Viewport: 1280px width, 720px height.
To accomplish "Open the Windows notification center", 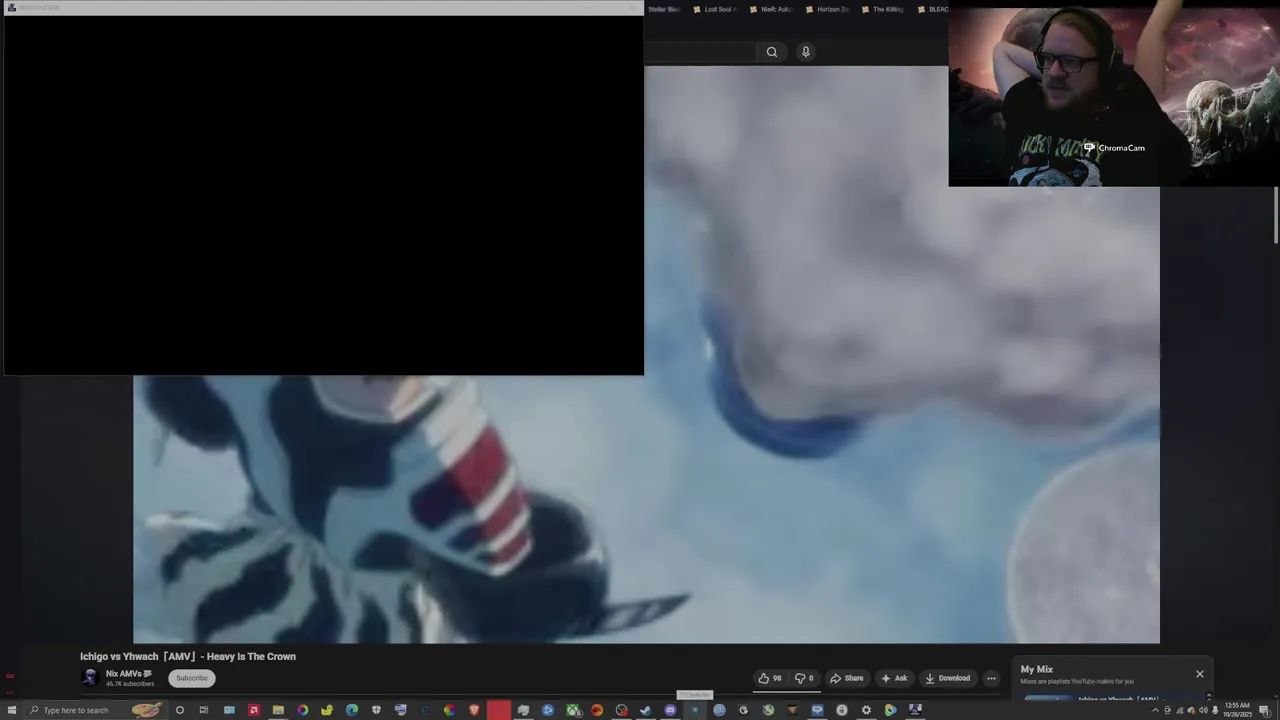I will pyautogui.click(x=1265, y=710).
